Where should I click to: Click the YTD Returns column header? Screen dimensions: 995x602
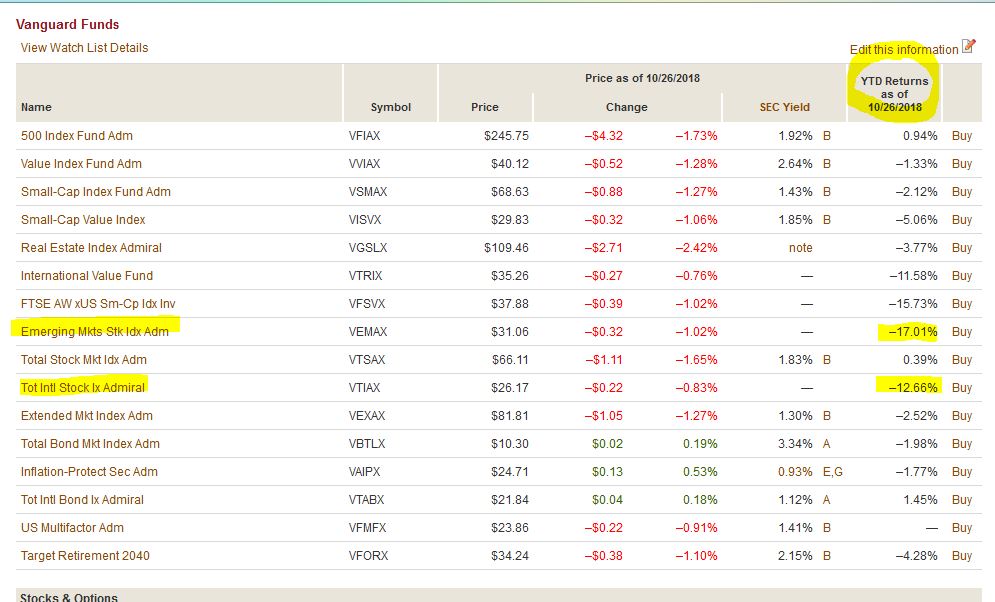pyautogui.click(x=895, y=94)
